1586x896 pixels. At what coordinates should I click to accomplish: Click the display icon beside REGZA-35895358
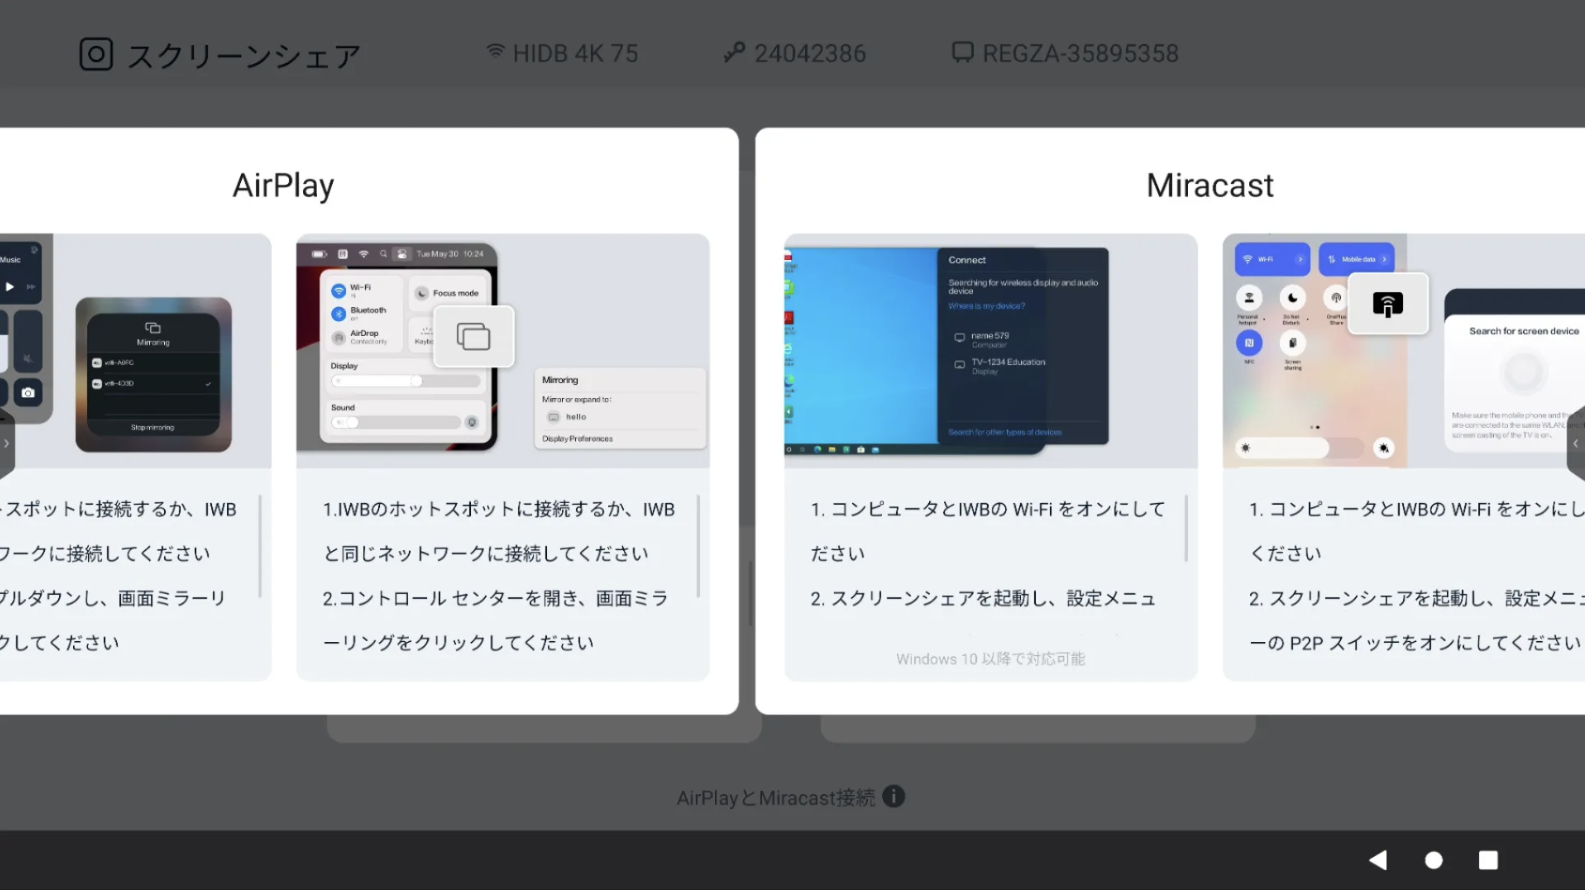(962, 52)
